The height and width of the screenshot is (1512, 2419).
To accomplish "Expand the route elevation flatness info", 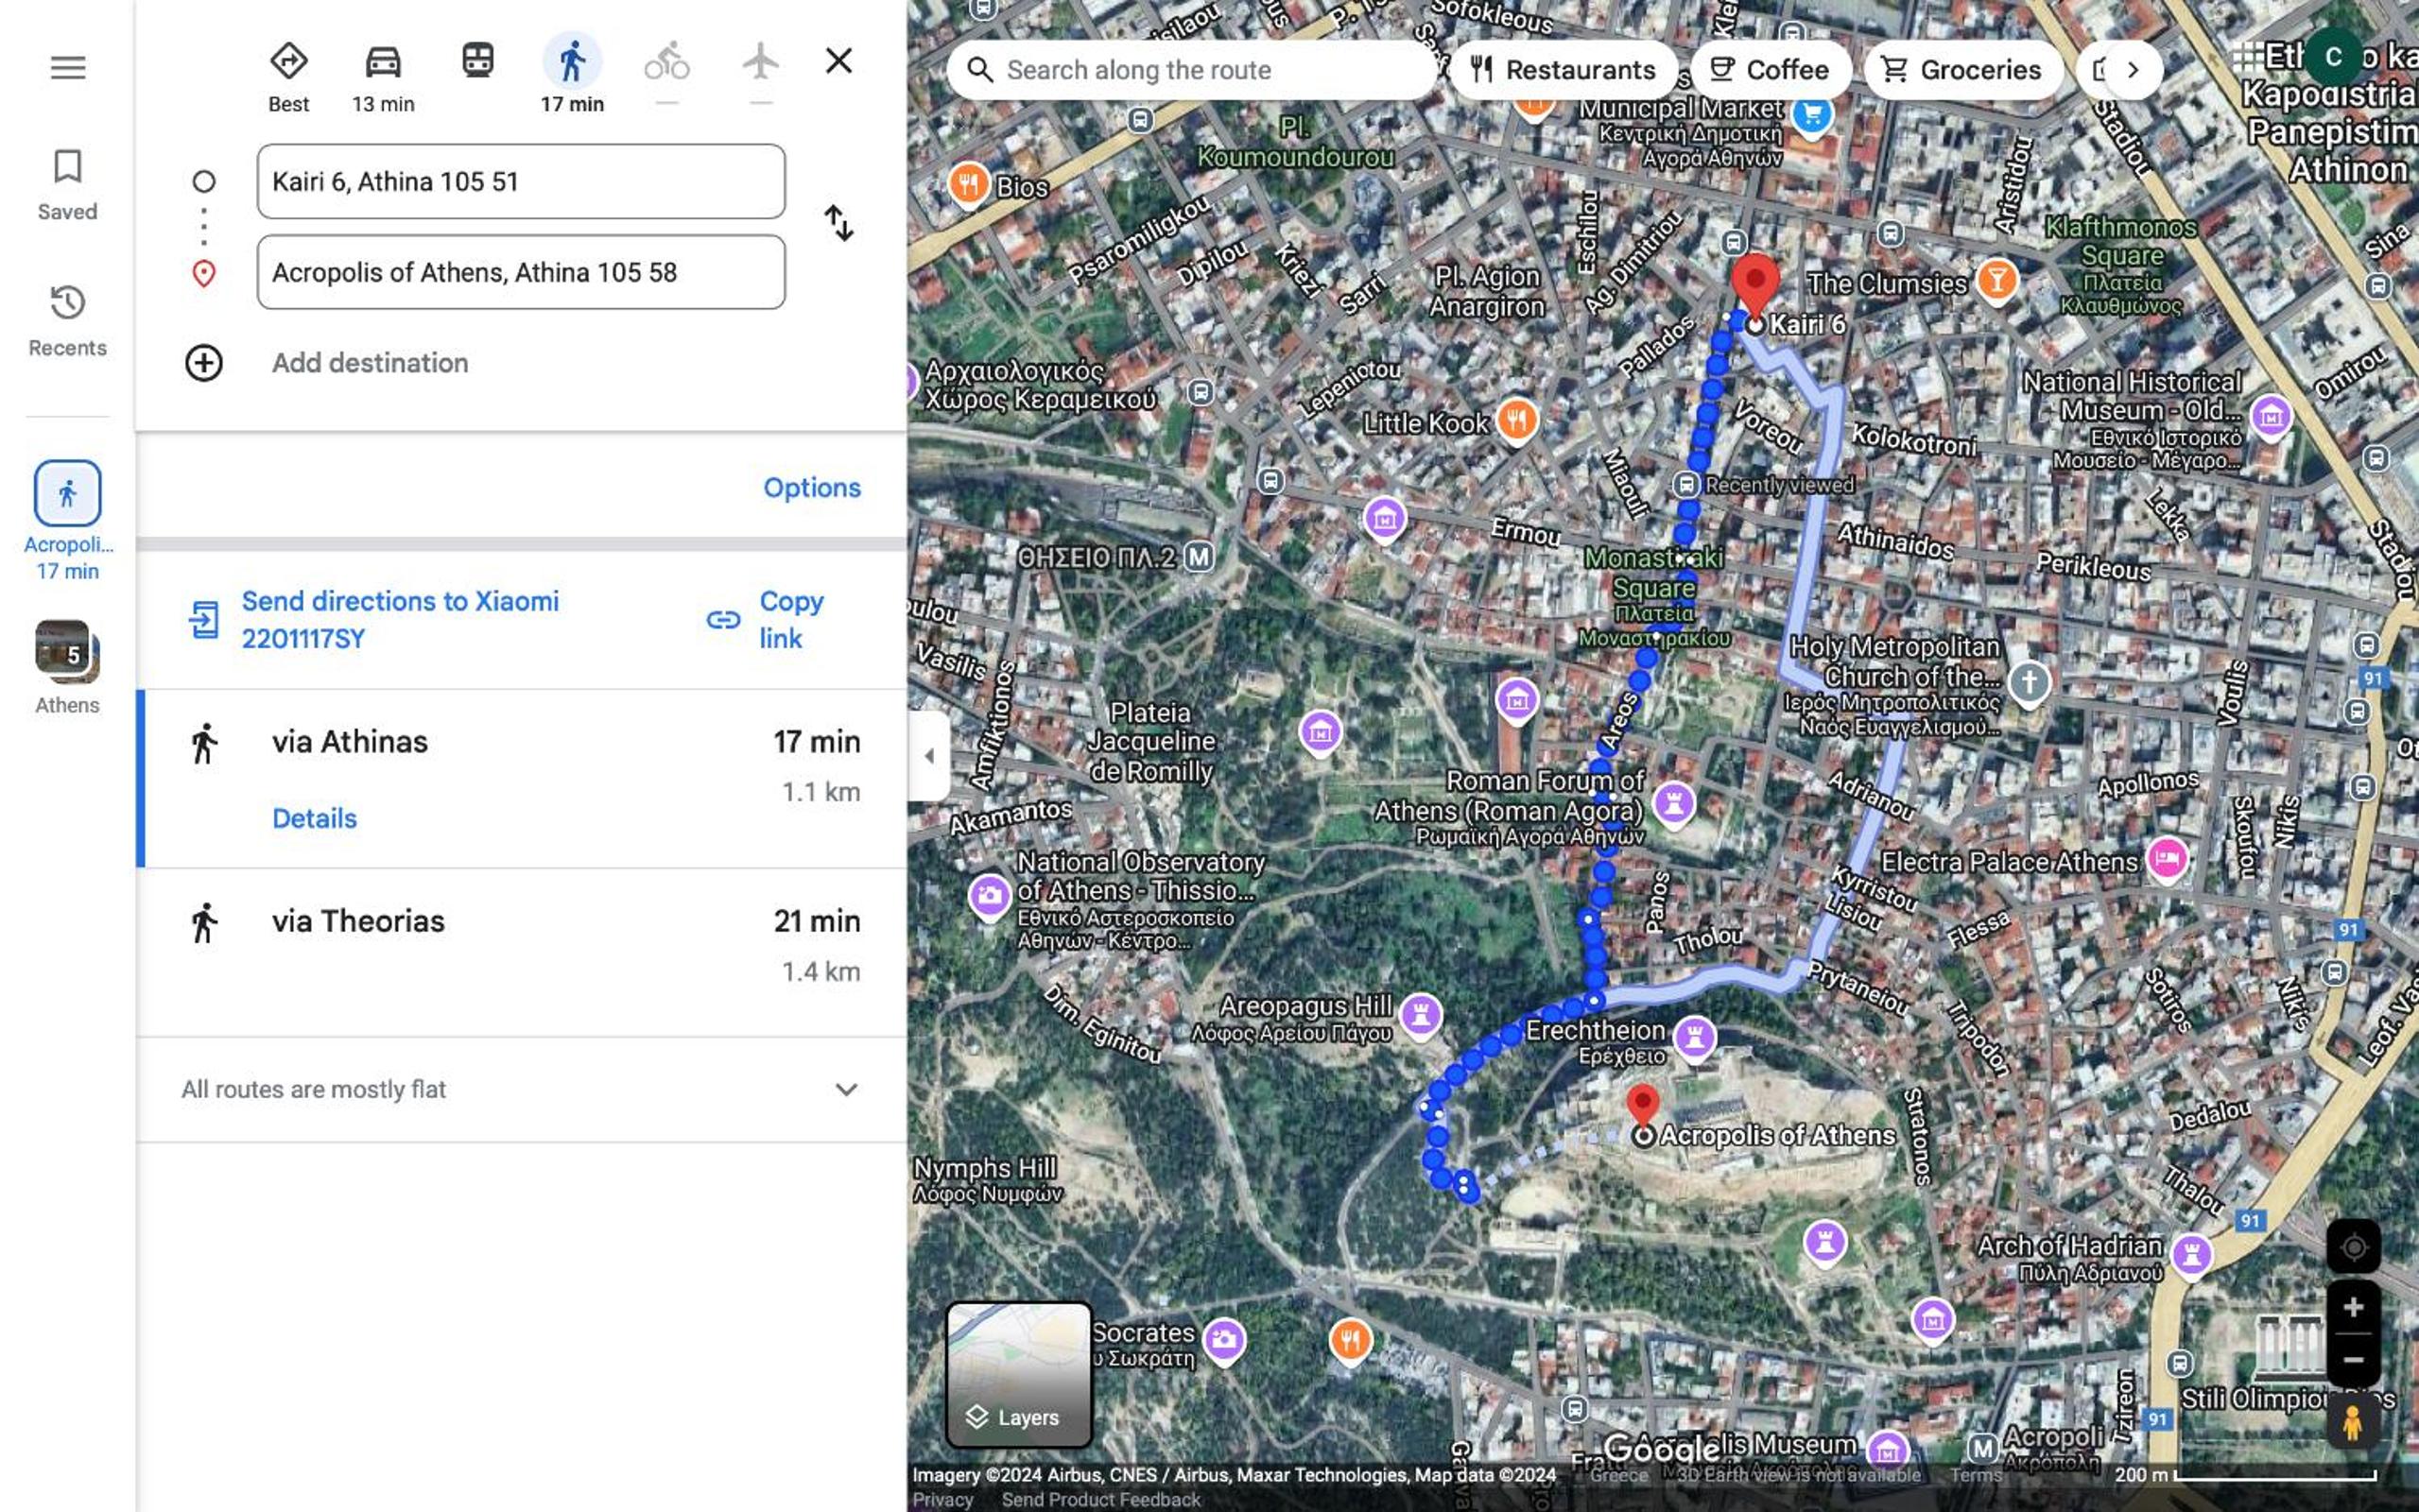I will coord(846,1089).
